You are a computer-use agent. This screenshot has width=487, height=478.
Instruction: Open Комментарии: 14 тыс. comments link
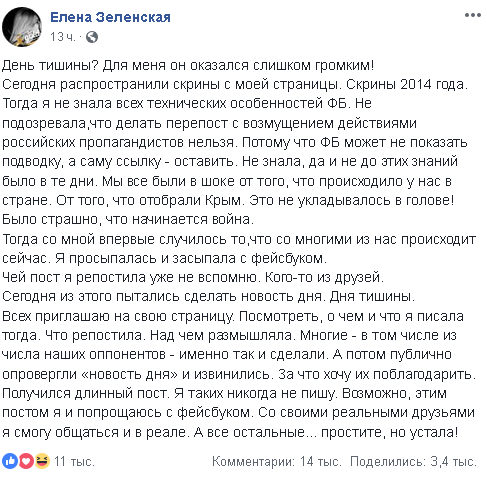pos(277,461)
